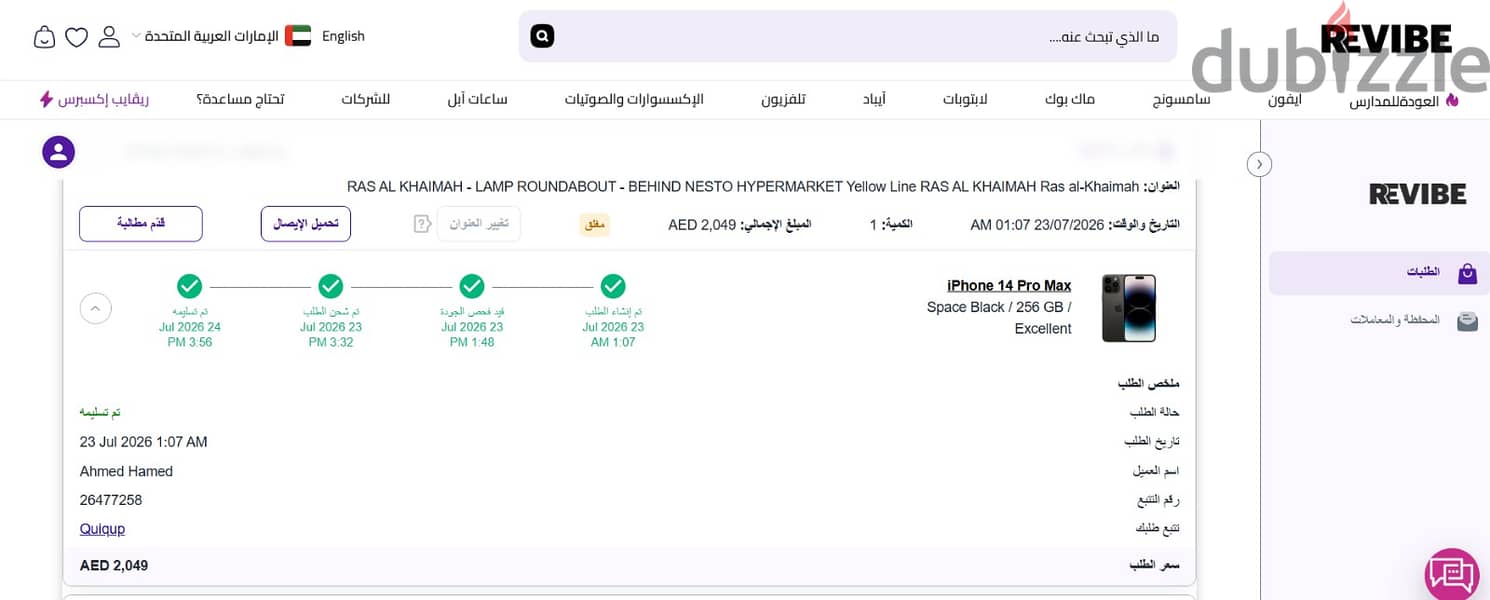The height and width of the screenshot is (600, 1490).
Task: Click the قدم مطالبة button
Action: [x=141, y=224]
